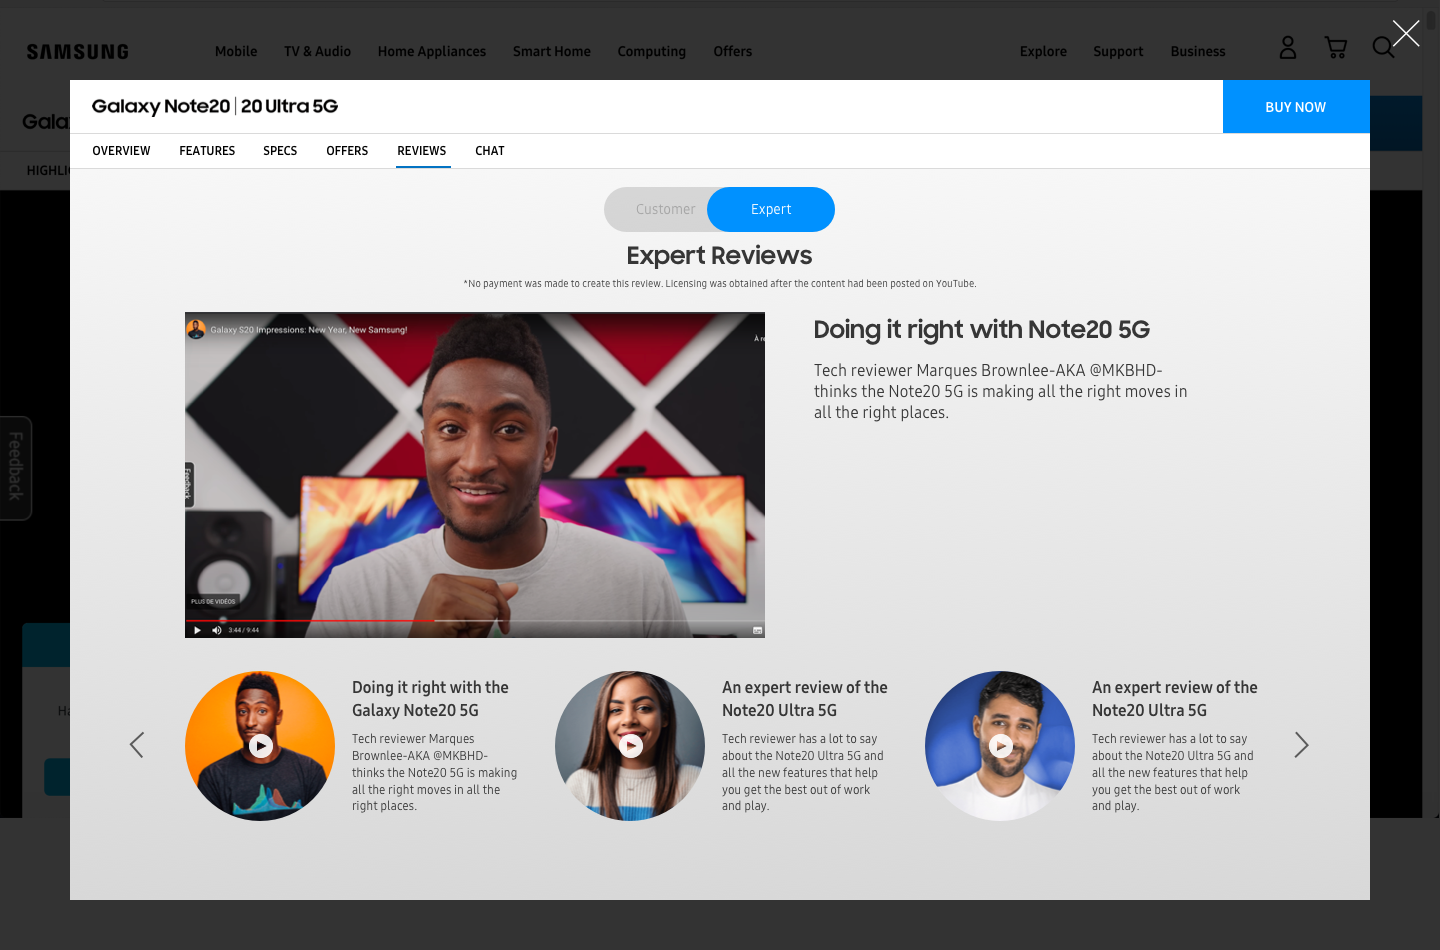Open the TV & Audio menu
1440x950 pixels.
point(317,51)
